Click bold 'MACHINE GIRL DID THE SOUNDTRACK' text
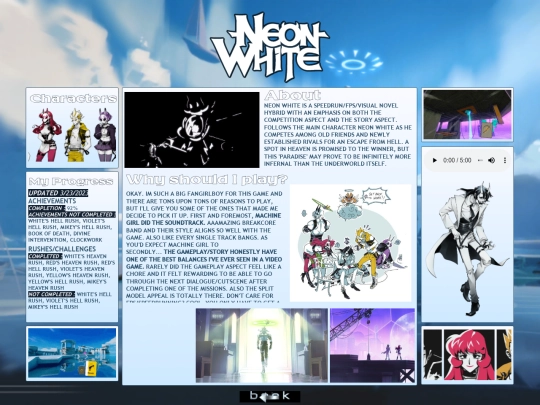 (204, 219)
